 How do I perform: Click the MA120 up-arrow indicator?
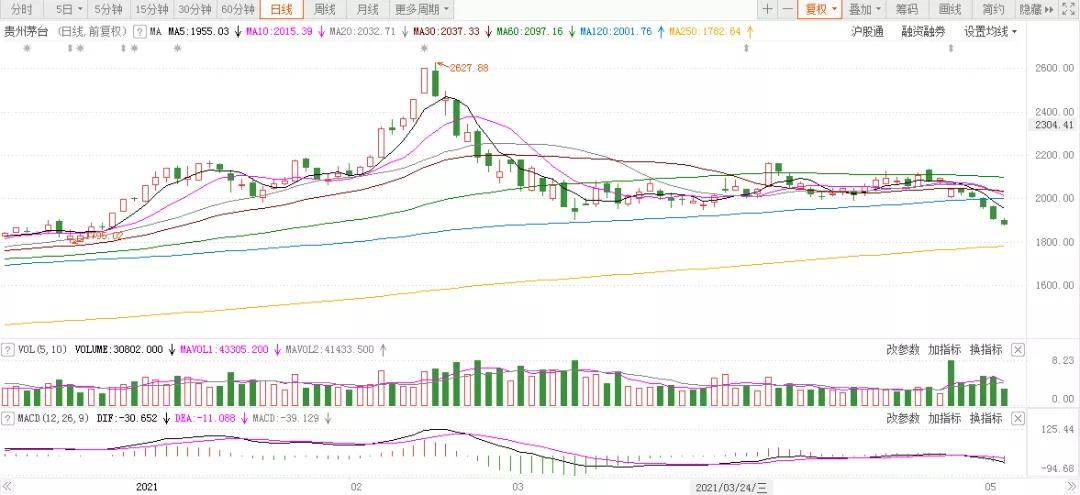coord(661,32)
